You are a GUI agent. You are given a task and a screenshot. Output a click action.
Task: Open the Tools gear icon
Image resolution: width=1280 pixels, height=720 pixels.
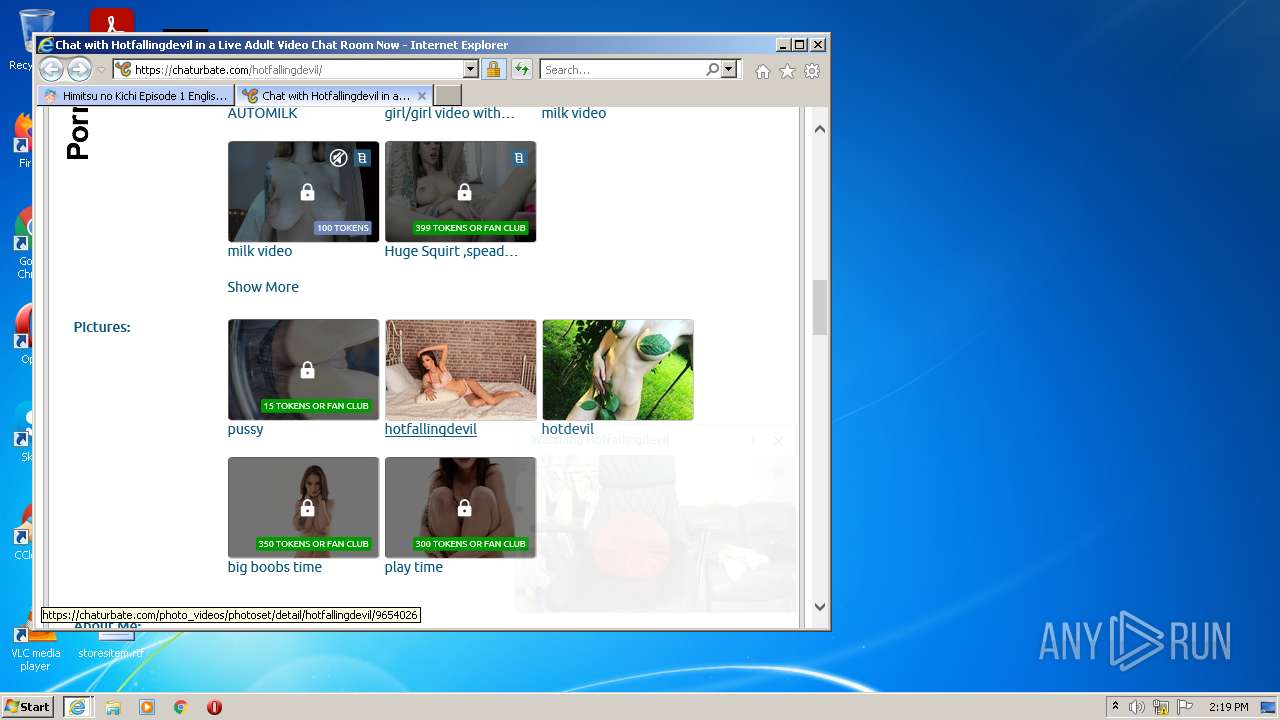[812, 71]
